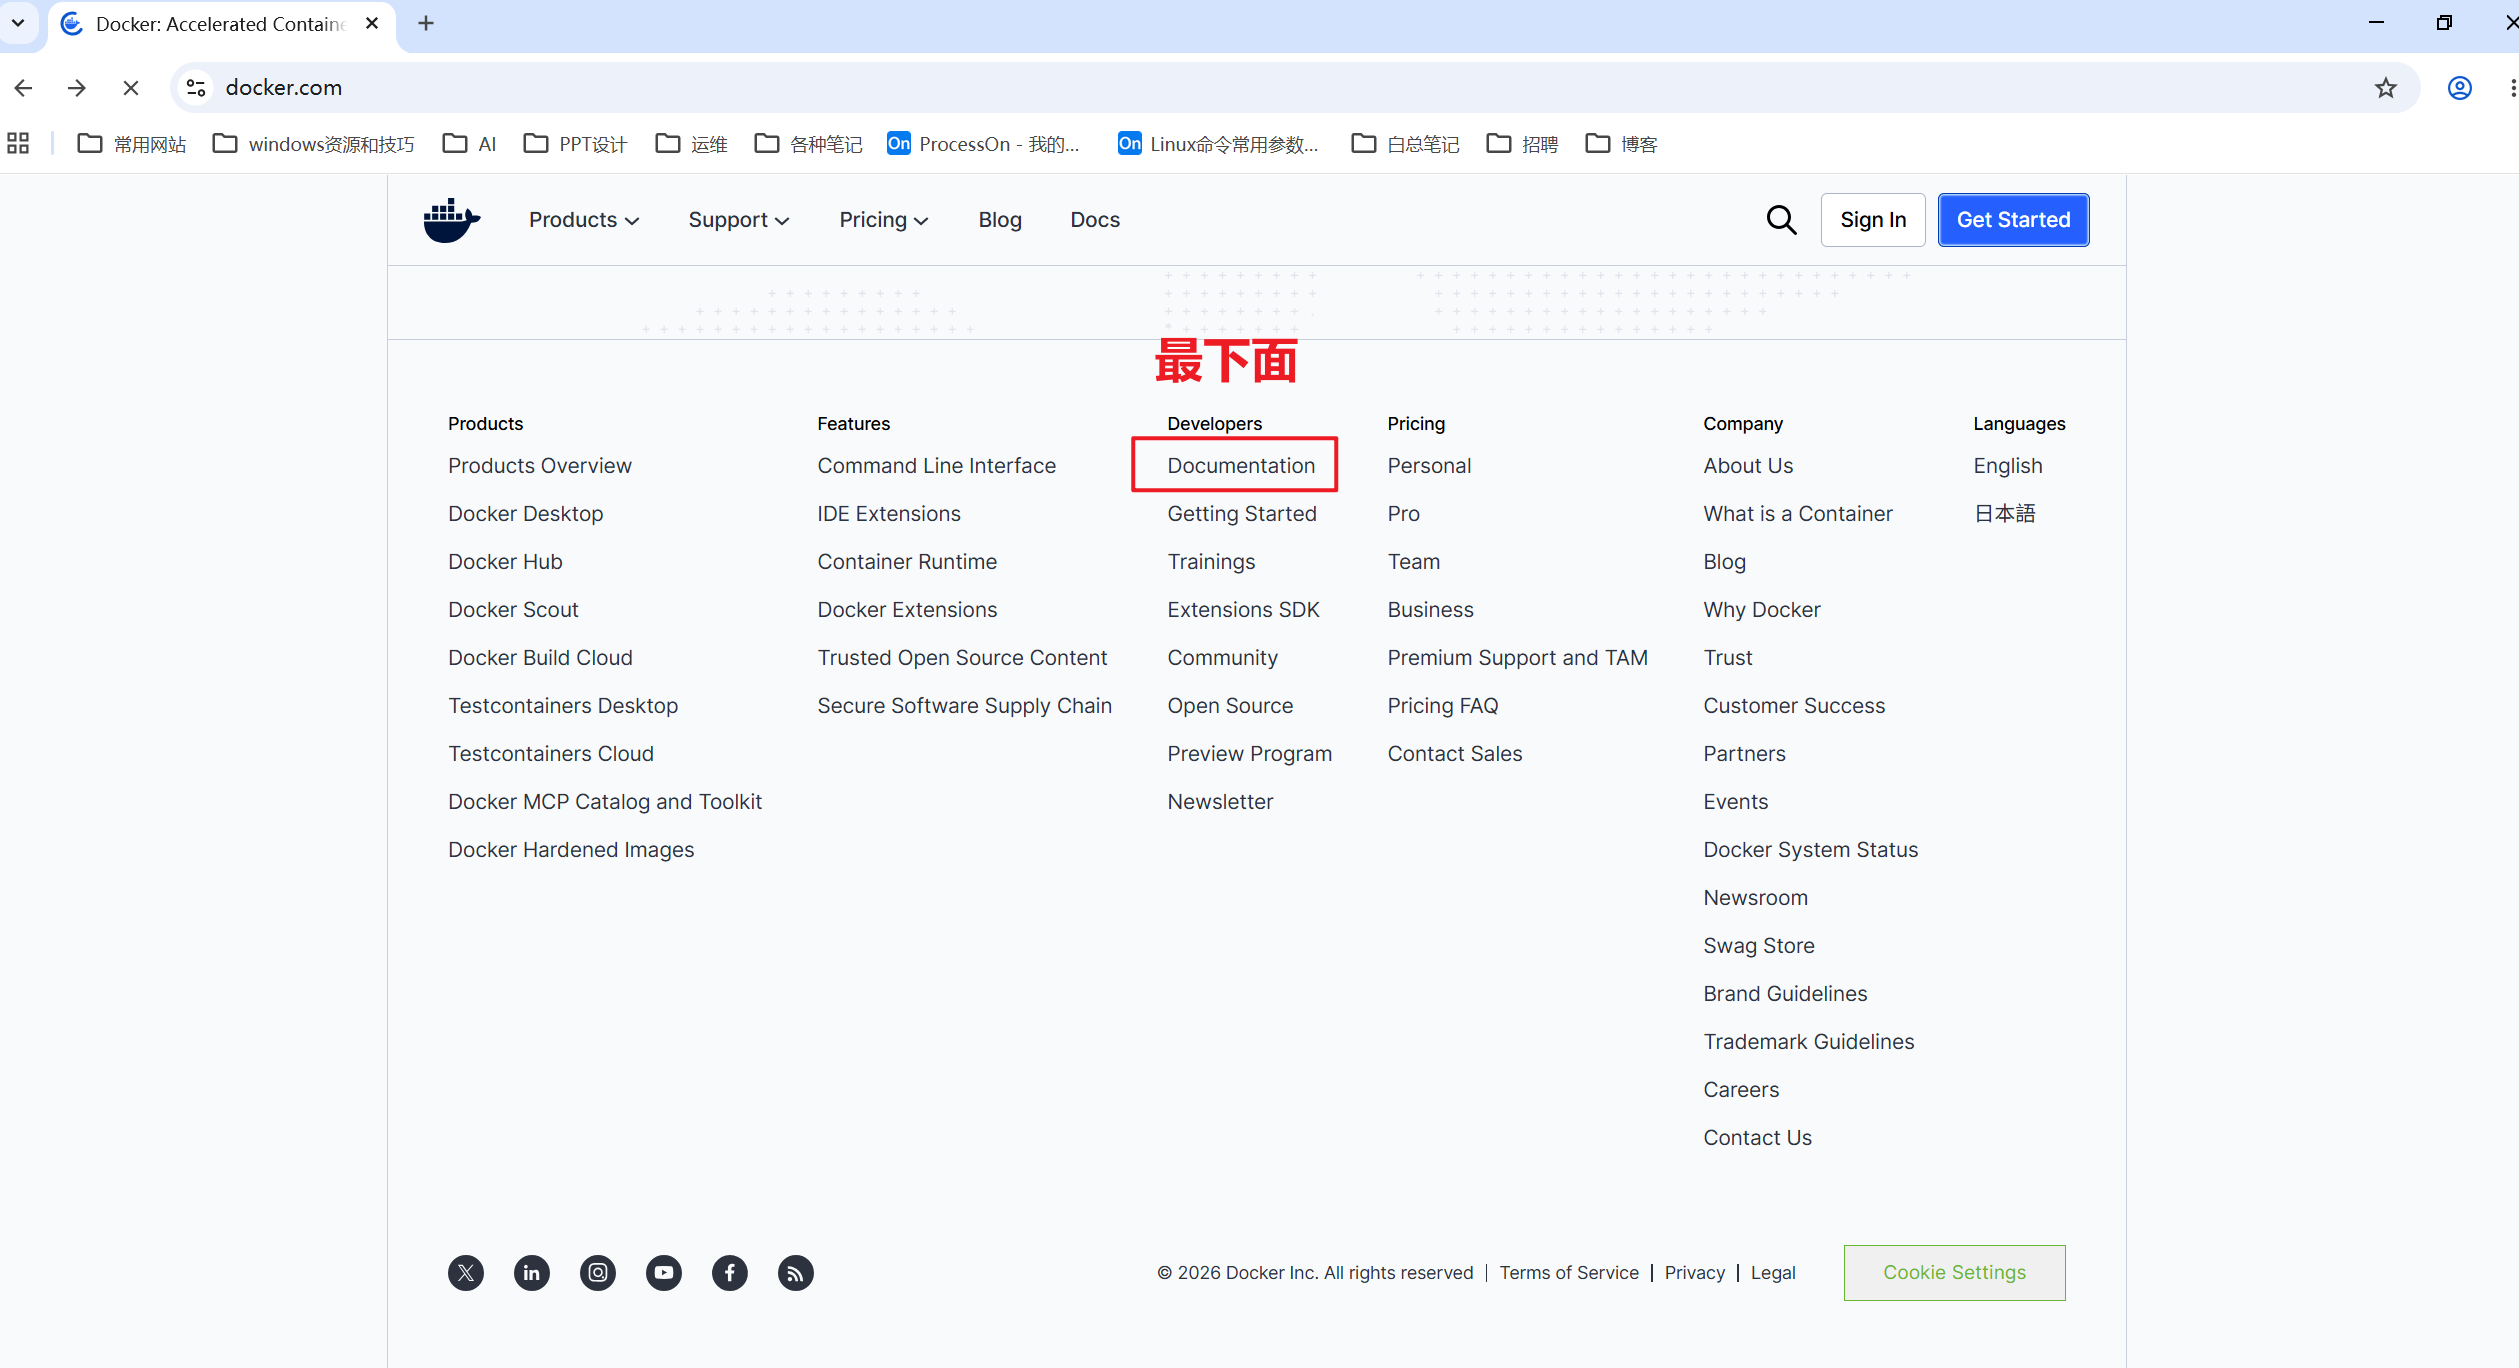This screenshot has width=2519, height=1368.
Task: Expand the Pricing navigation menu
Action: pos(884,220)
